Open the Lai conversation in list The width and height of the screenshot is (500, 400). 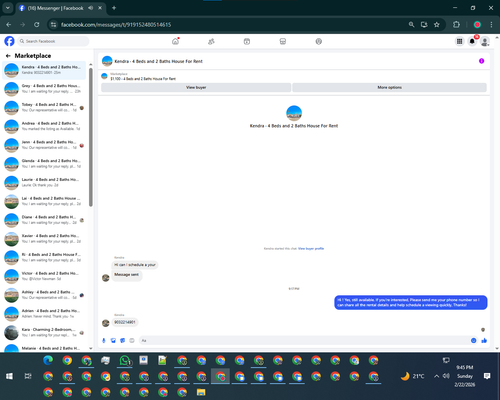coord(44,201)
